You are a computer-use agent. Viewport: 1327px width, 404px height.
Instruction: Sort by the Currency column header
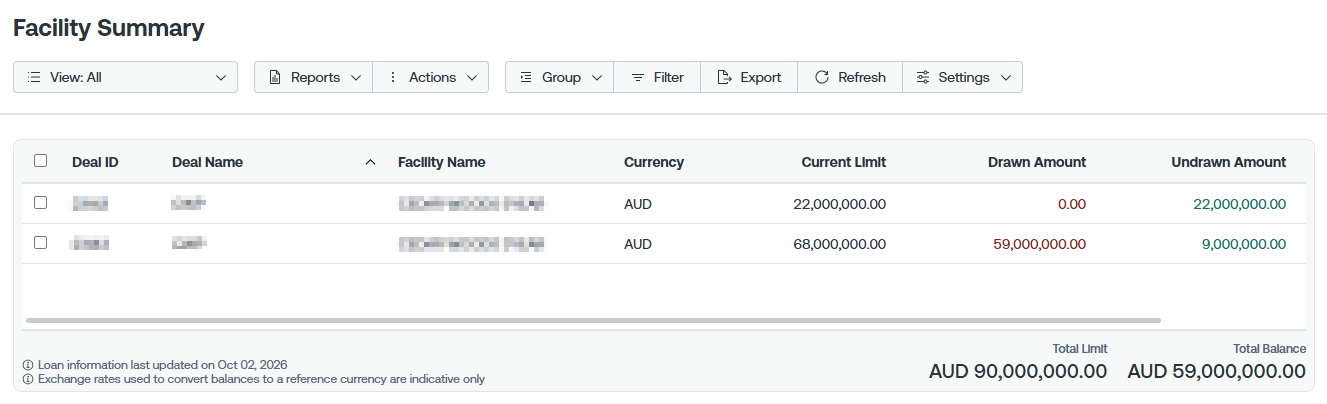(654, 162)
